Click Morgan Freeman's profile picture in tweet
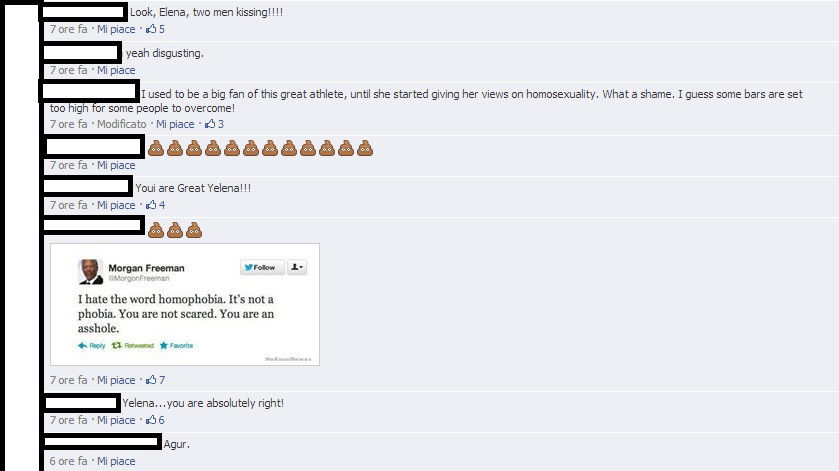This screenshot has width=839, height=471. click(90, 271)
